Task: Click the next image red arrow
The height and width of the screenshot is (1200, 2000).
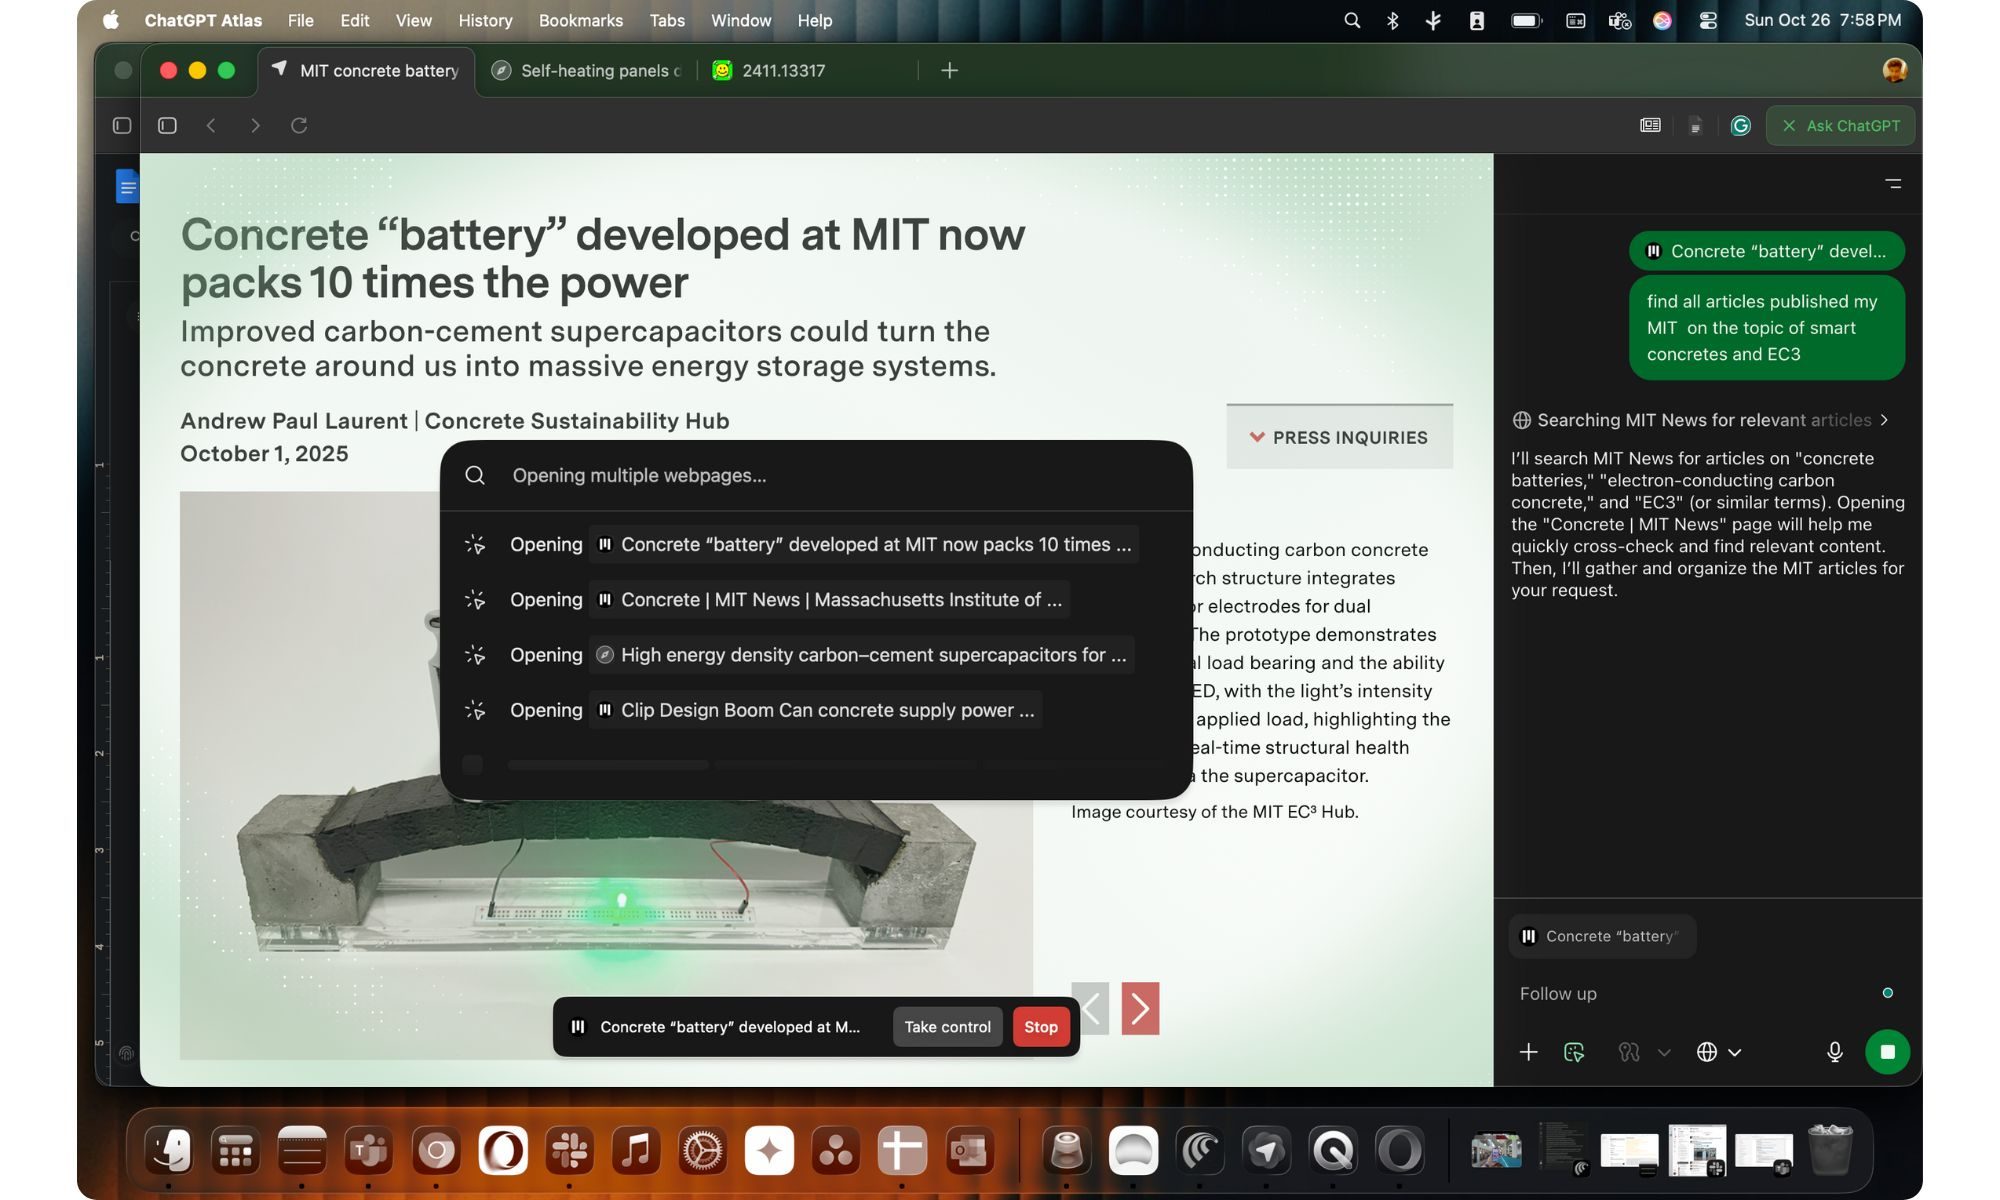Action: 1140,1008
